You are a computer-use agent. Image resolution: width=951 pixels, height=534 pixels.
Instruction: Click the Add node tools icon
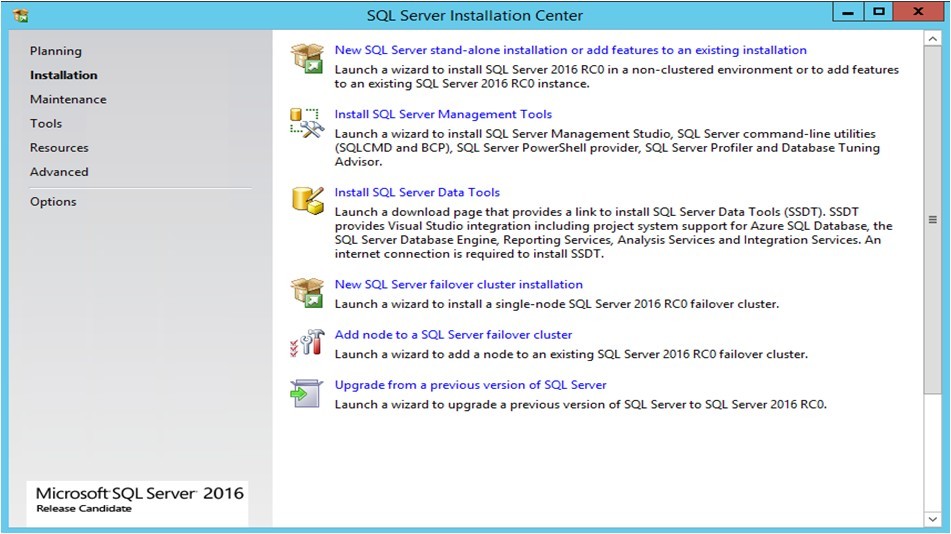point(307,343)
